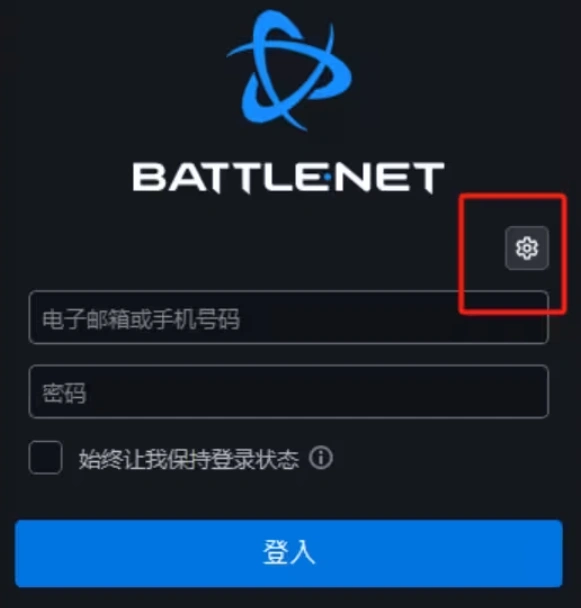
Task: Focus the 电子邮箱或手机号码 input field
Action: [289, 317]
